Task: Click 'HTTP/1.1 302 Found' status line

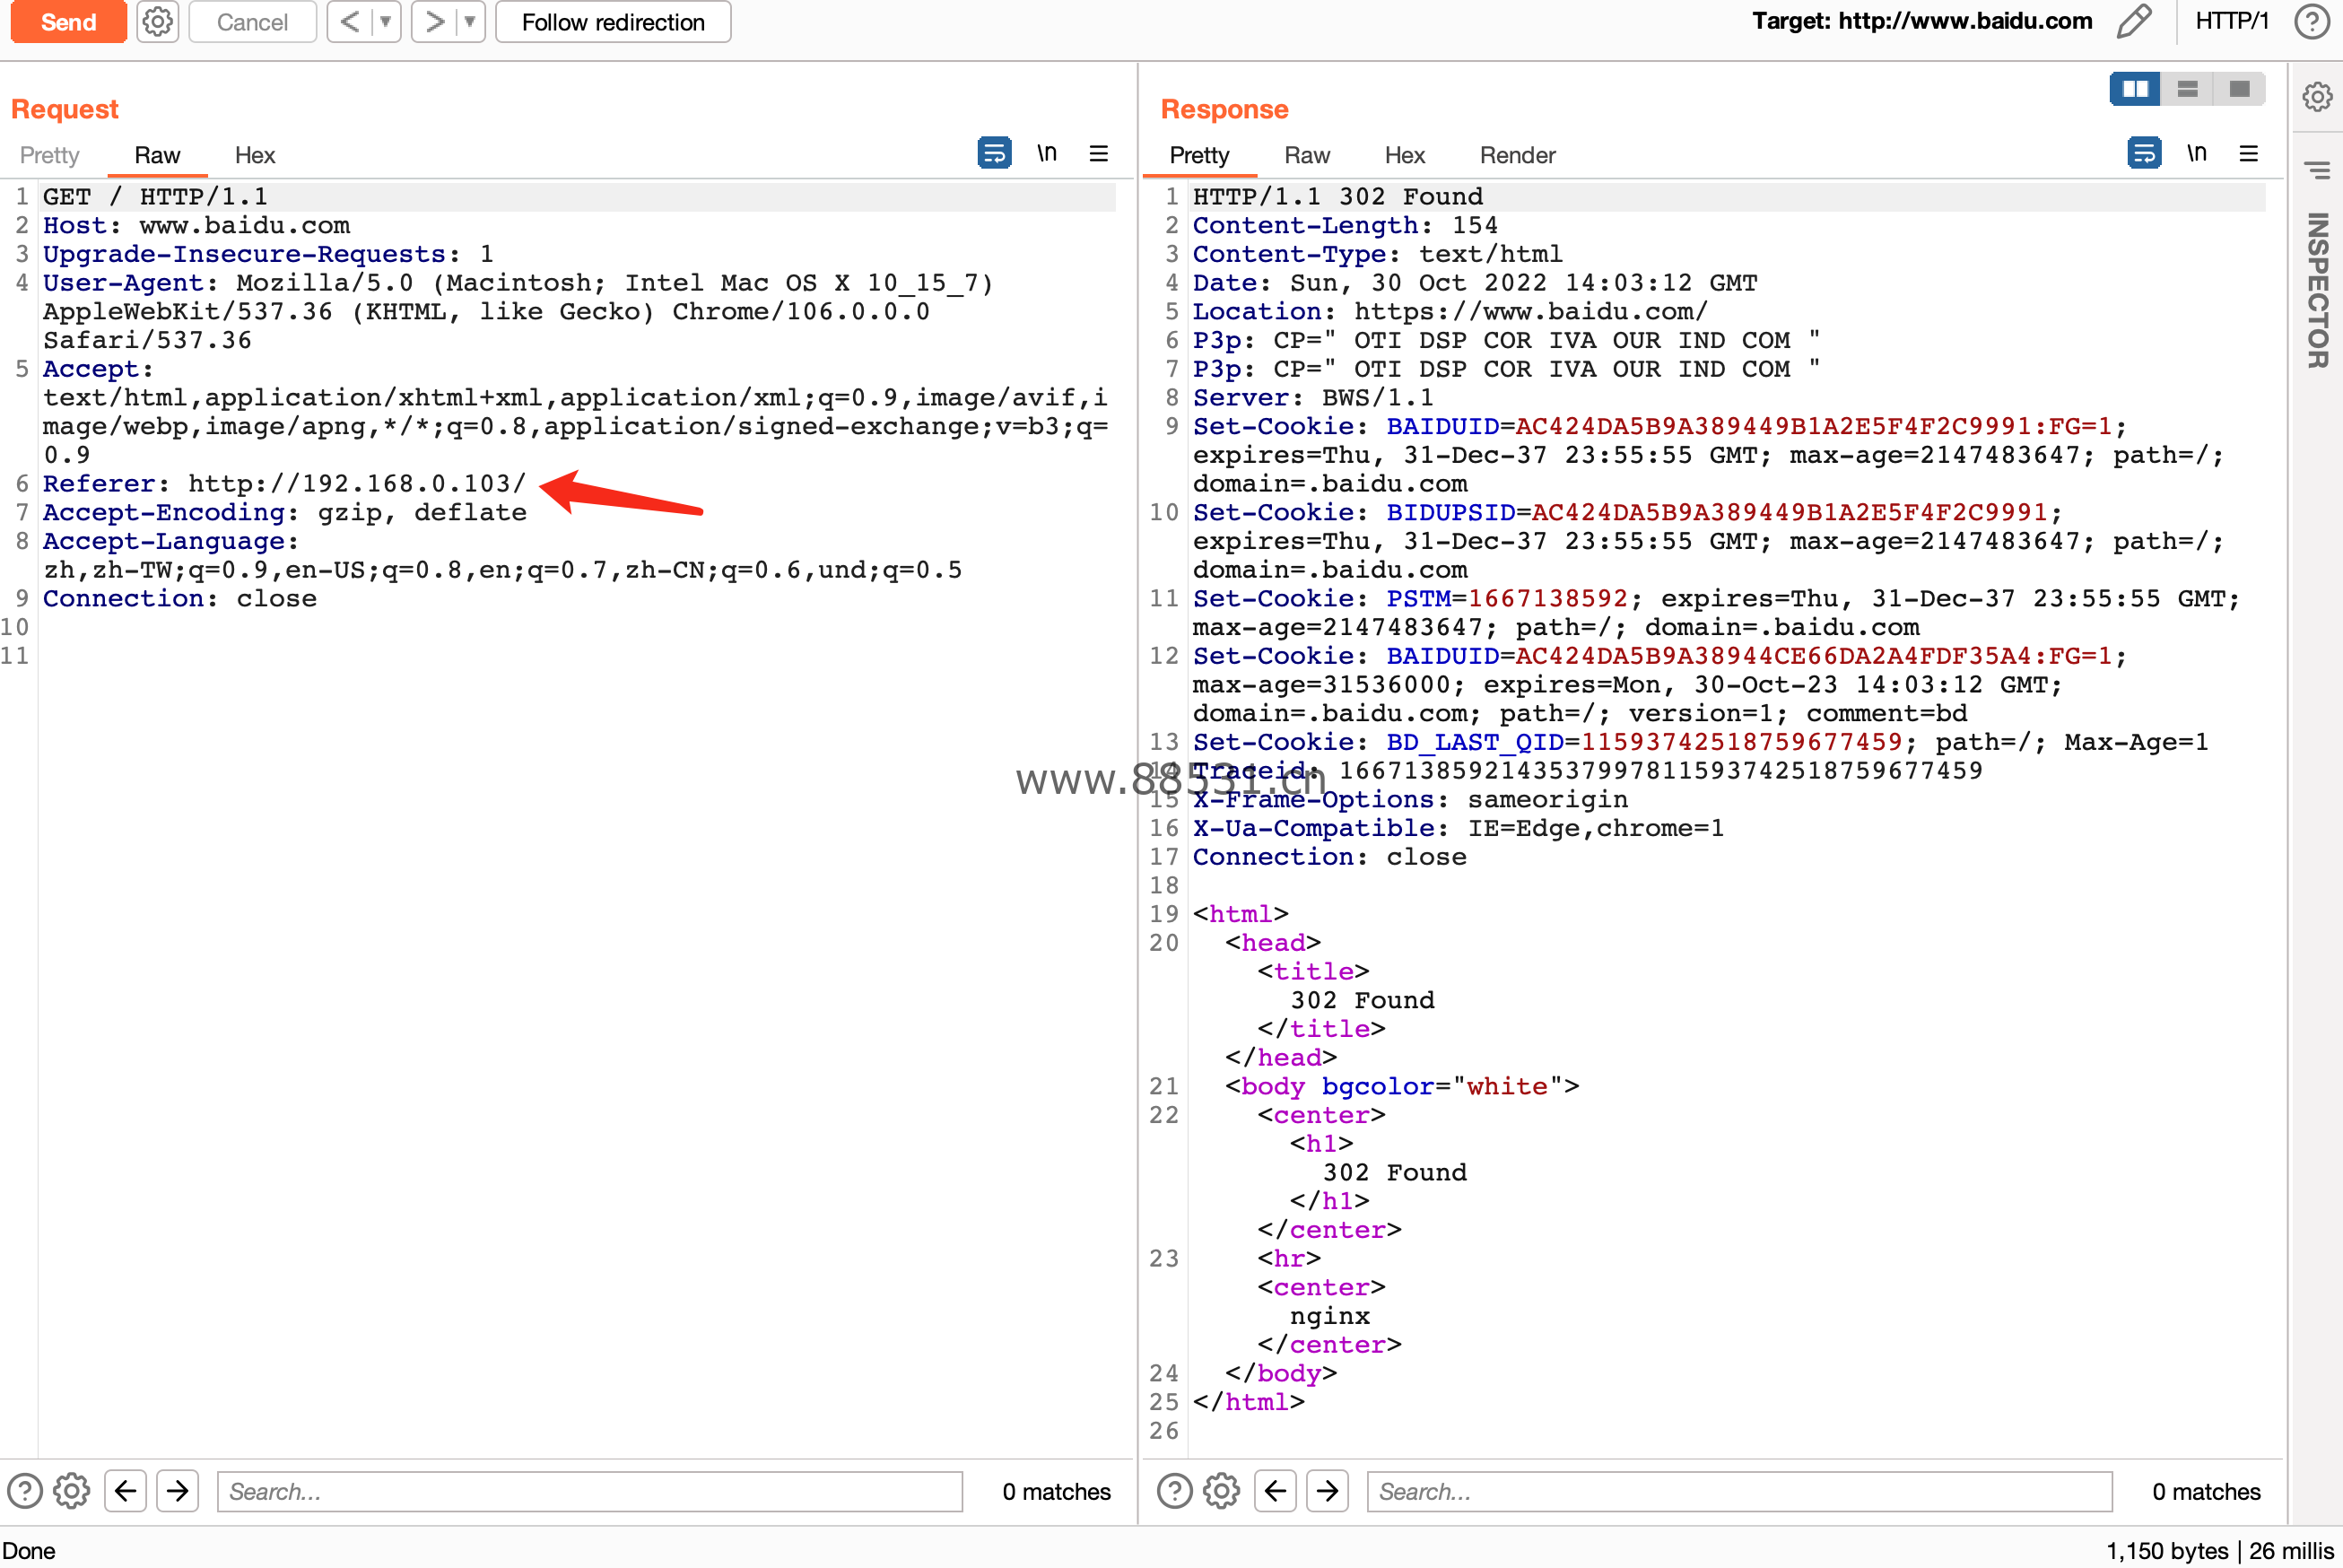Action: pyautogui.click(x=1338, y=197)
